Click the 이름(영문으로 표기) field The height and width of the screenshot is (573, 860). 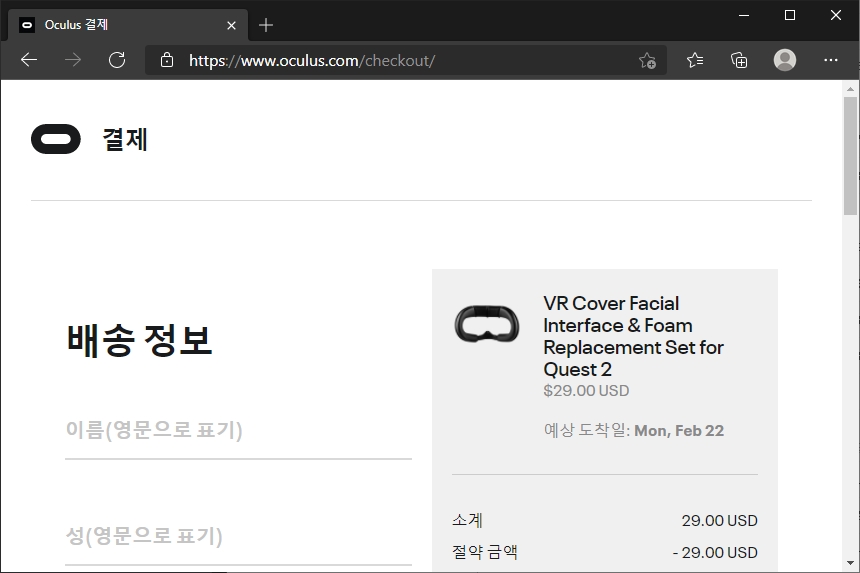click(x=238, y=437)
